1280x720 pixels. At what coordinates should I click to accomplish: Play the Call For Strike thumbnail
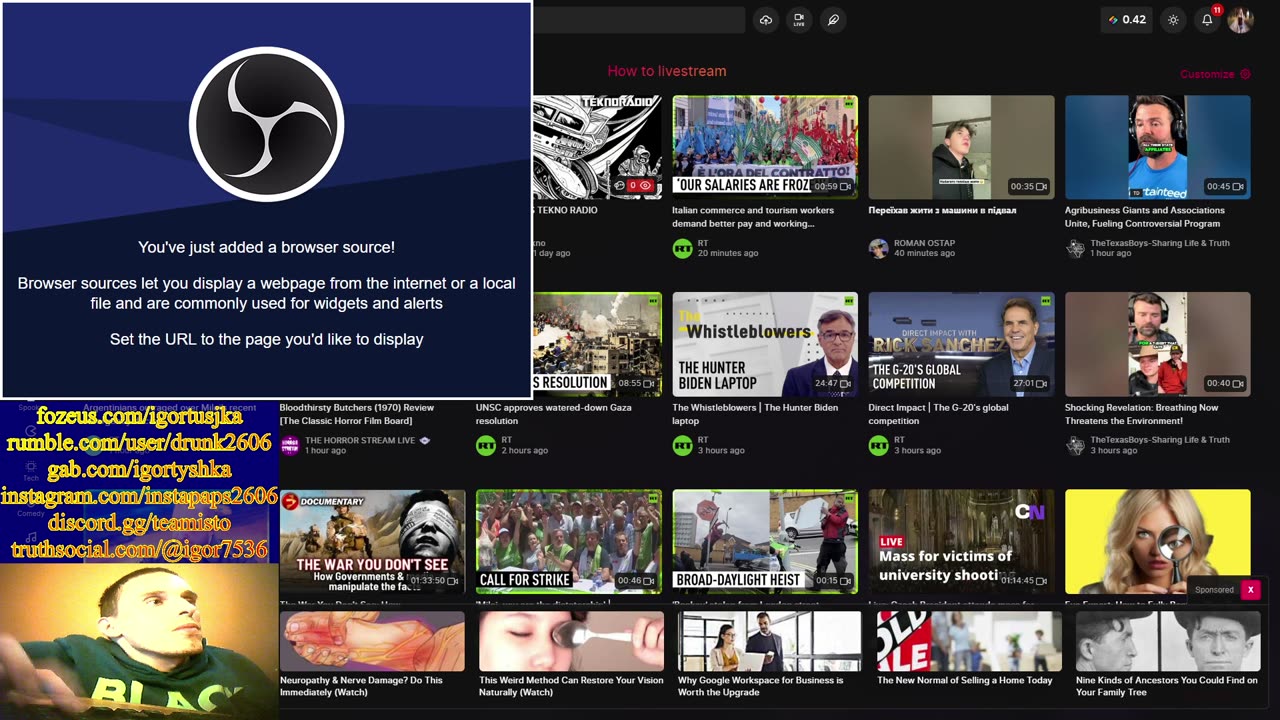pyautogui.click(x=569, y=541)
